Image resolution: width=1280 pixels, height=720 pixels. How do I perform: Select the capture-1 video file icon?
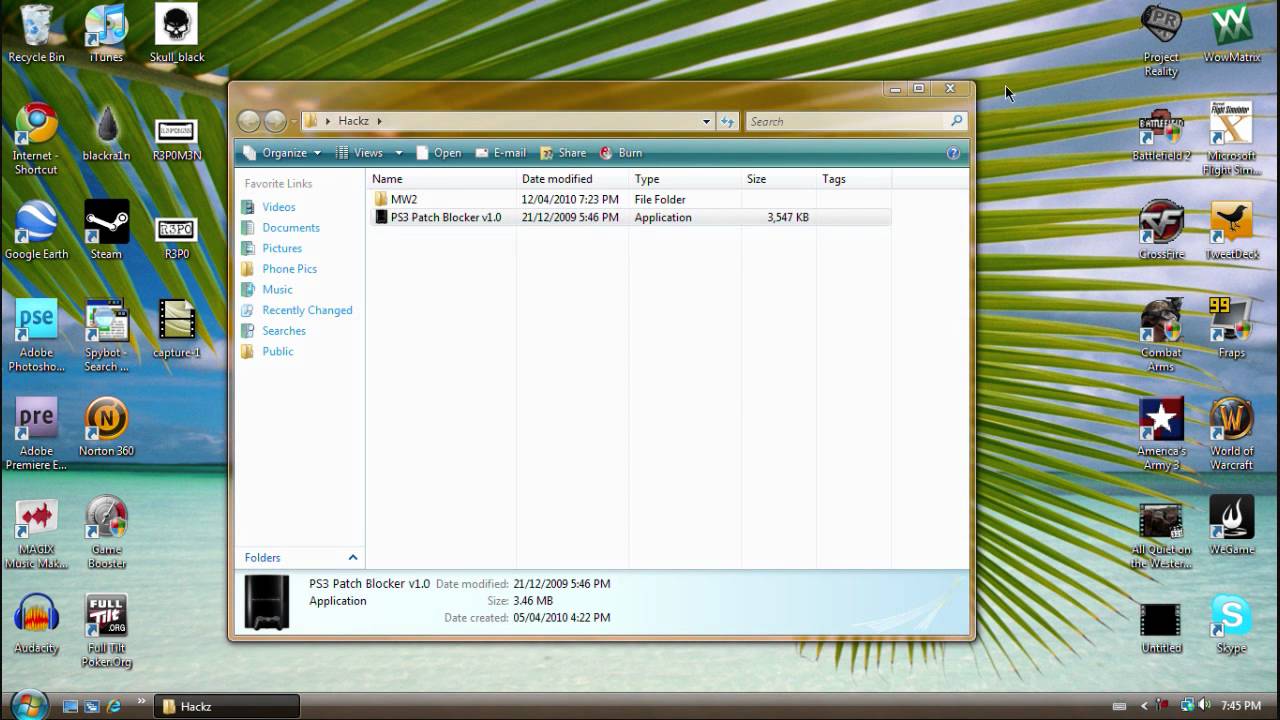176,329
